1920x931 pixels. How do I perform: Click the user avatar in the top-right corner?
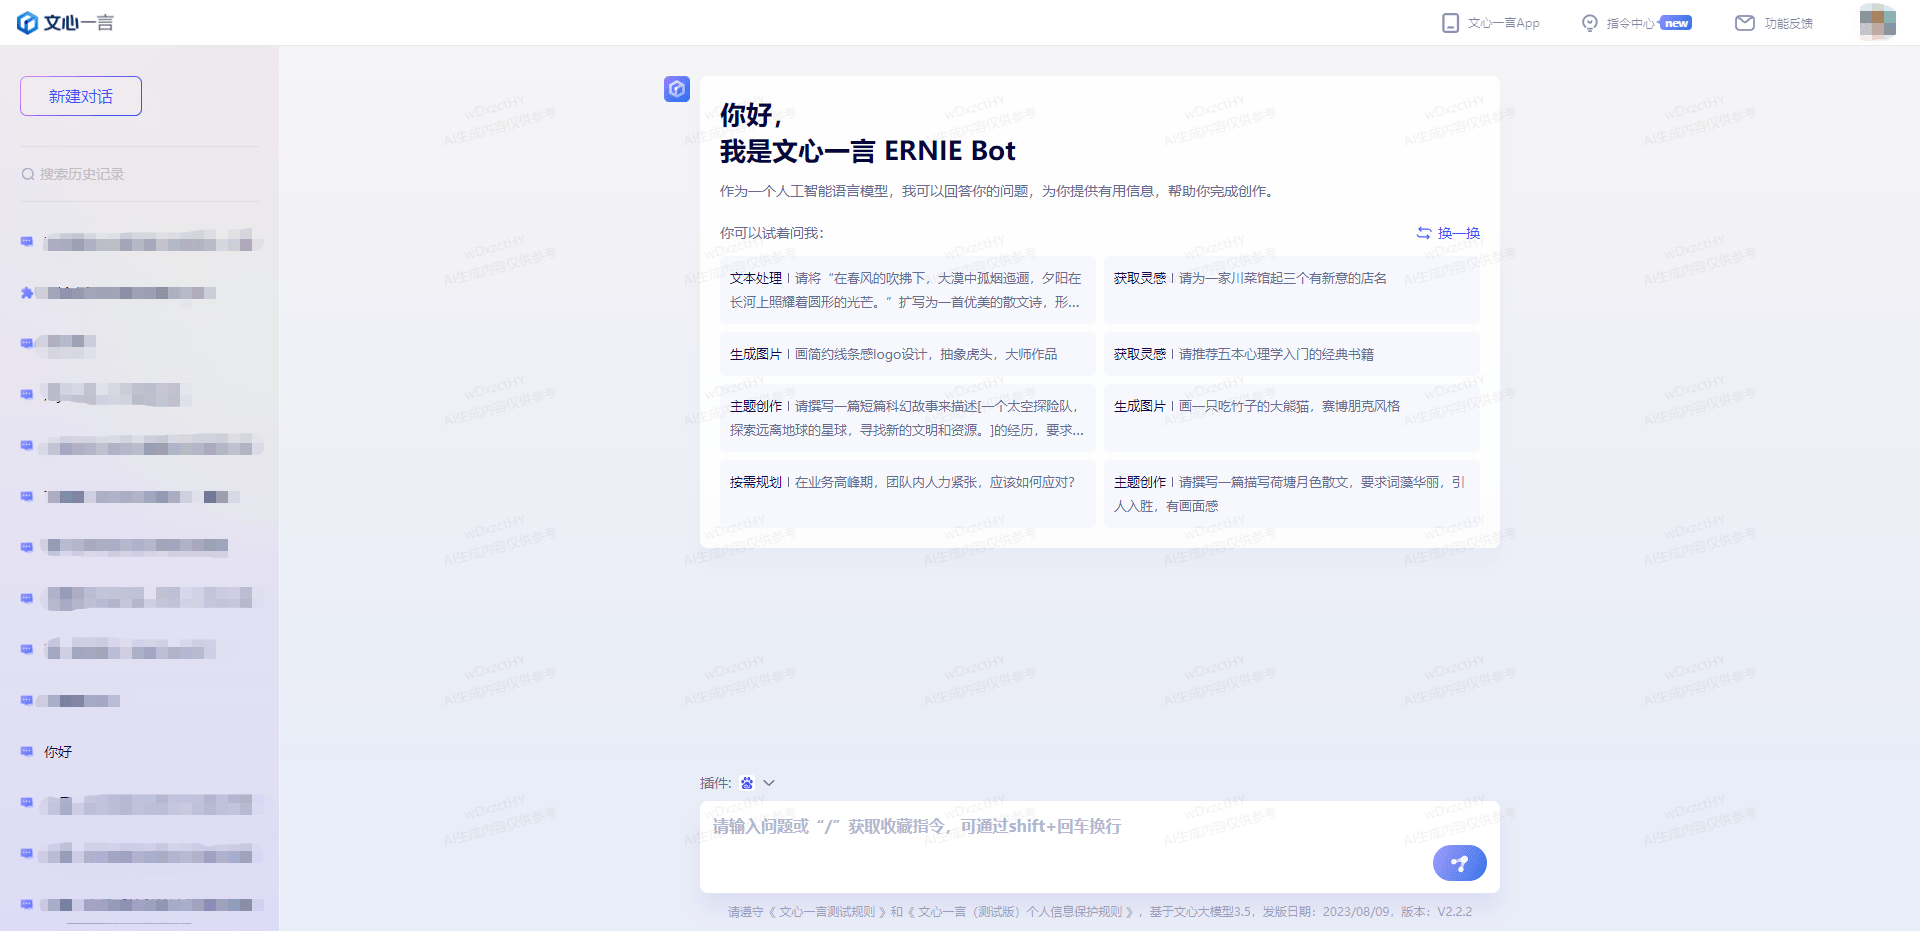click(x=1877, y=22)
